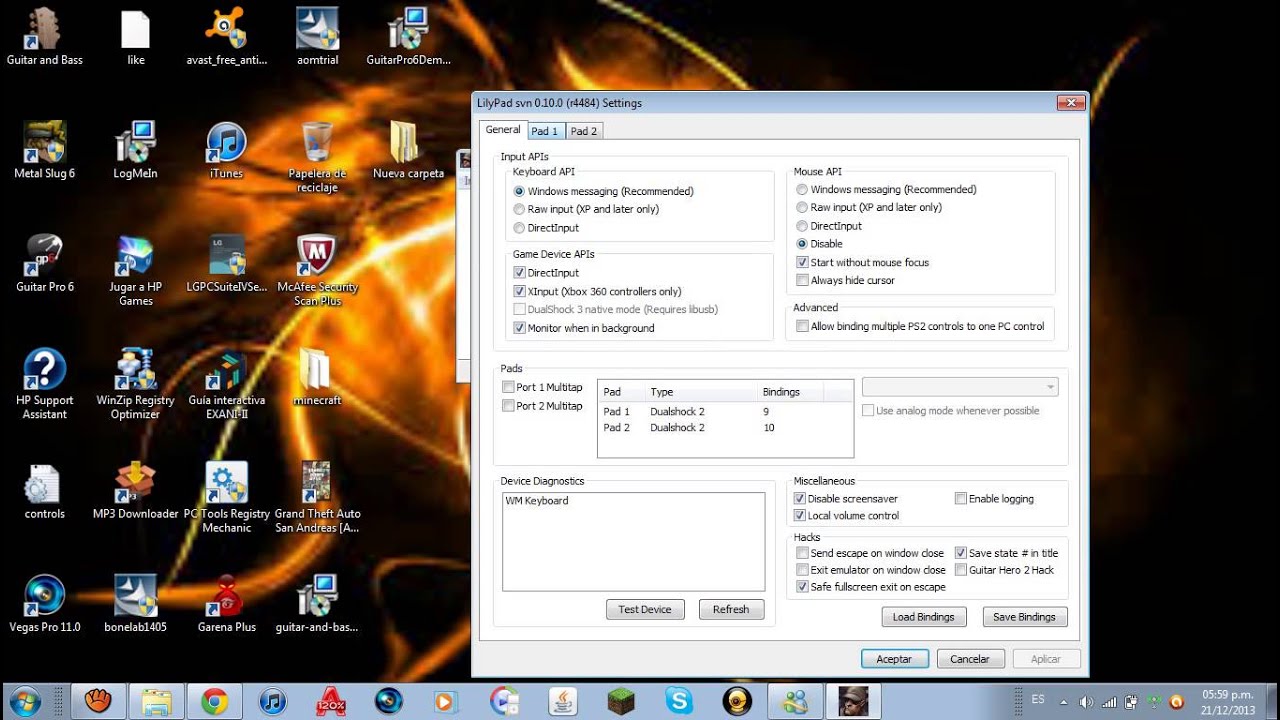
Task: Select Keyboard API DirectInput radio option
Action: coord(519,228)
